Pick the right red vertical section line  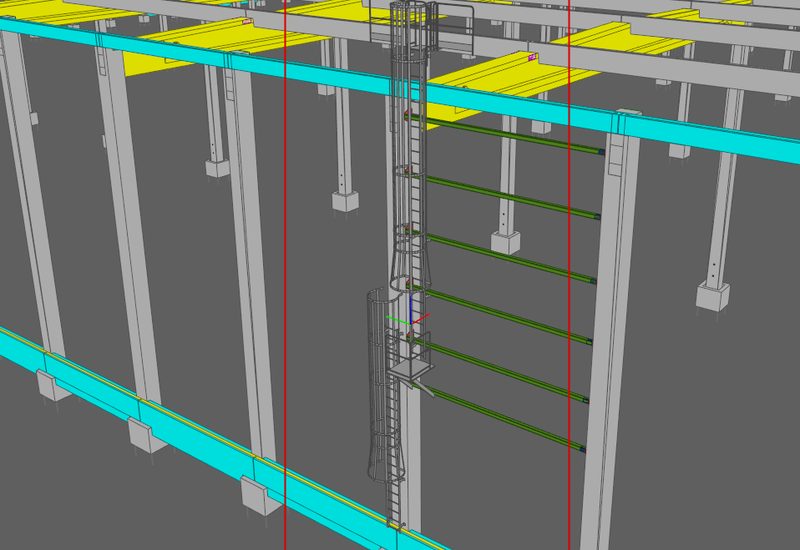coord(569,275)
